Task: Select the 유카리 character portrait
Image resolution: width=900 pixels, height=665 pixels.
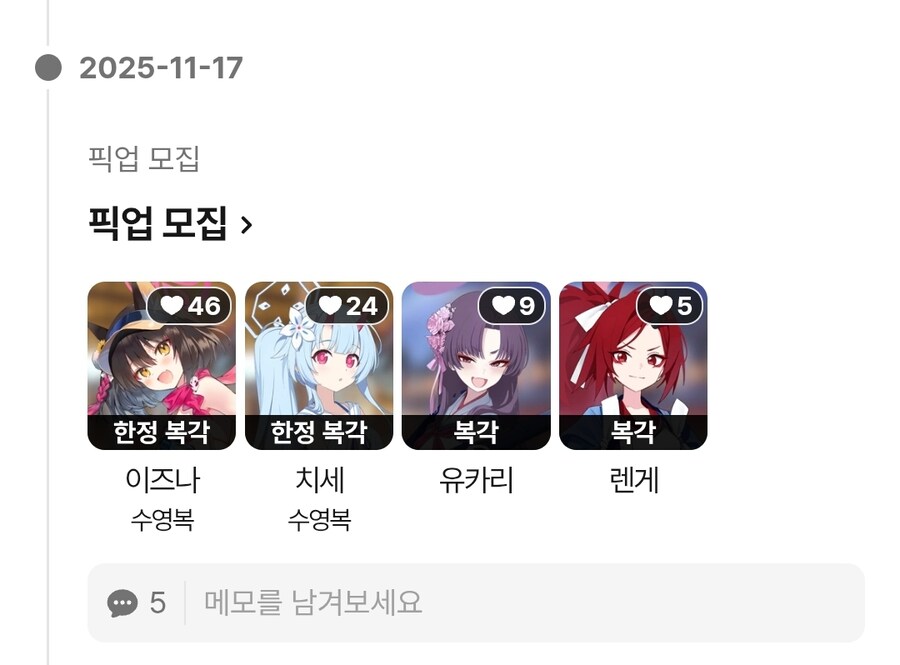Action: [x=476, y=365]
